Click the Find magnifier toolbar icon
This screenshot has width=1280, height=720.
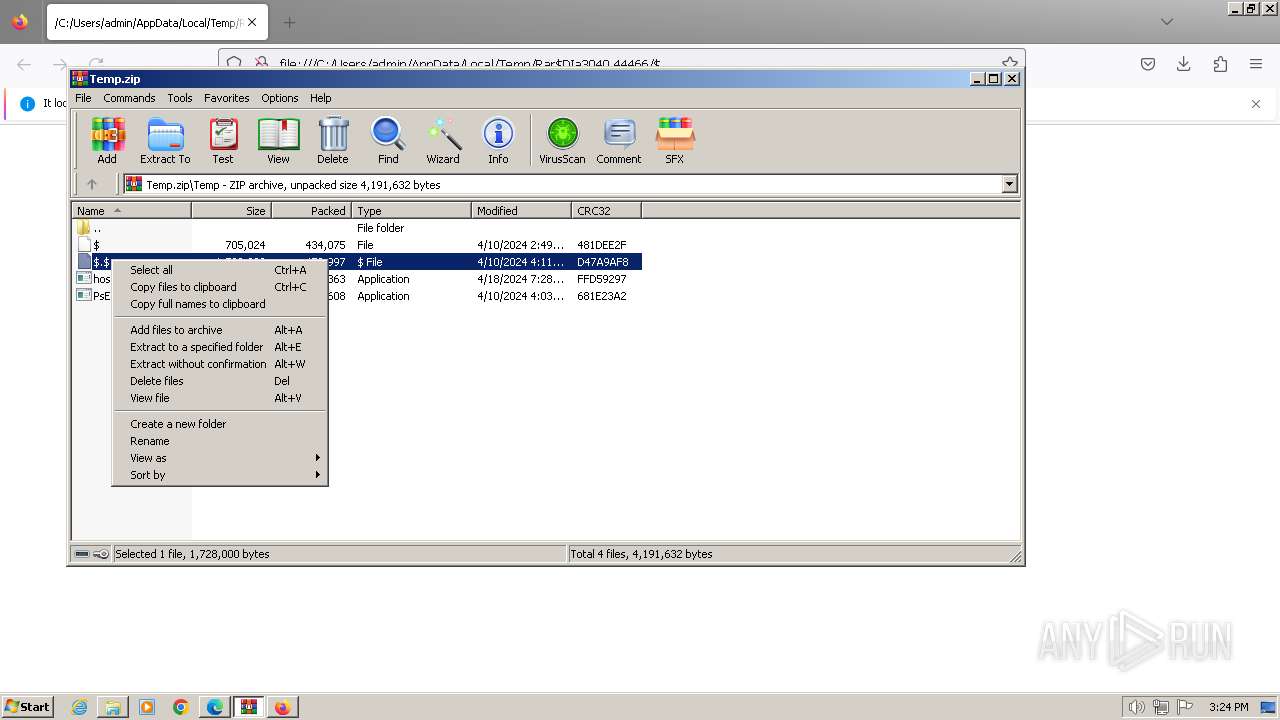[x=388, y=140]
